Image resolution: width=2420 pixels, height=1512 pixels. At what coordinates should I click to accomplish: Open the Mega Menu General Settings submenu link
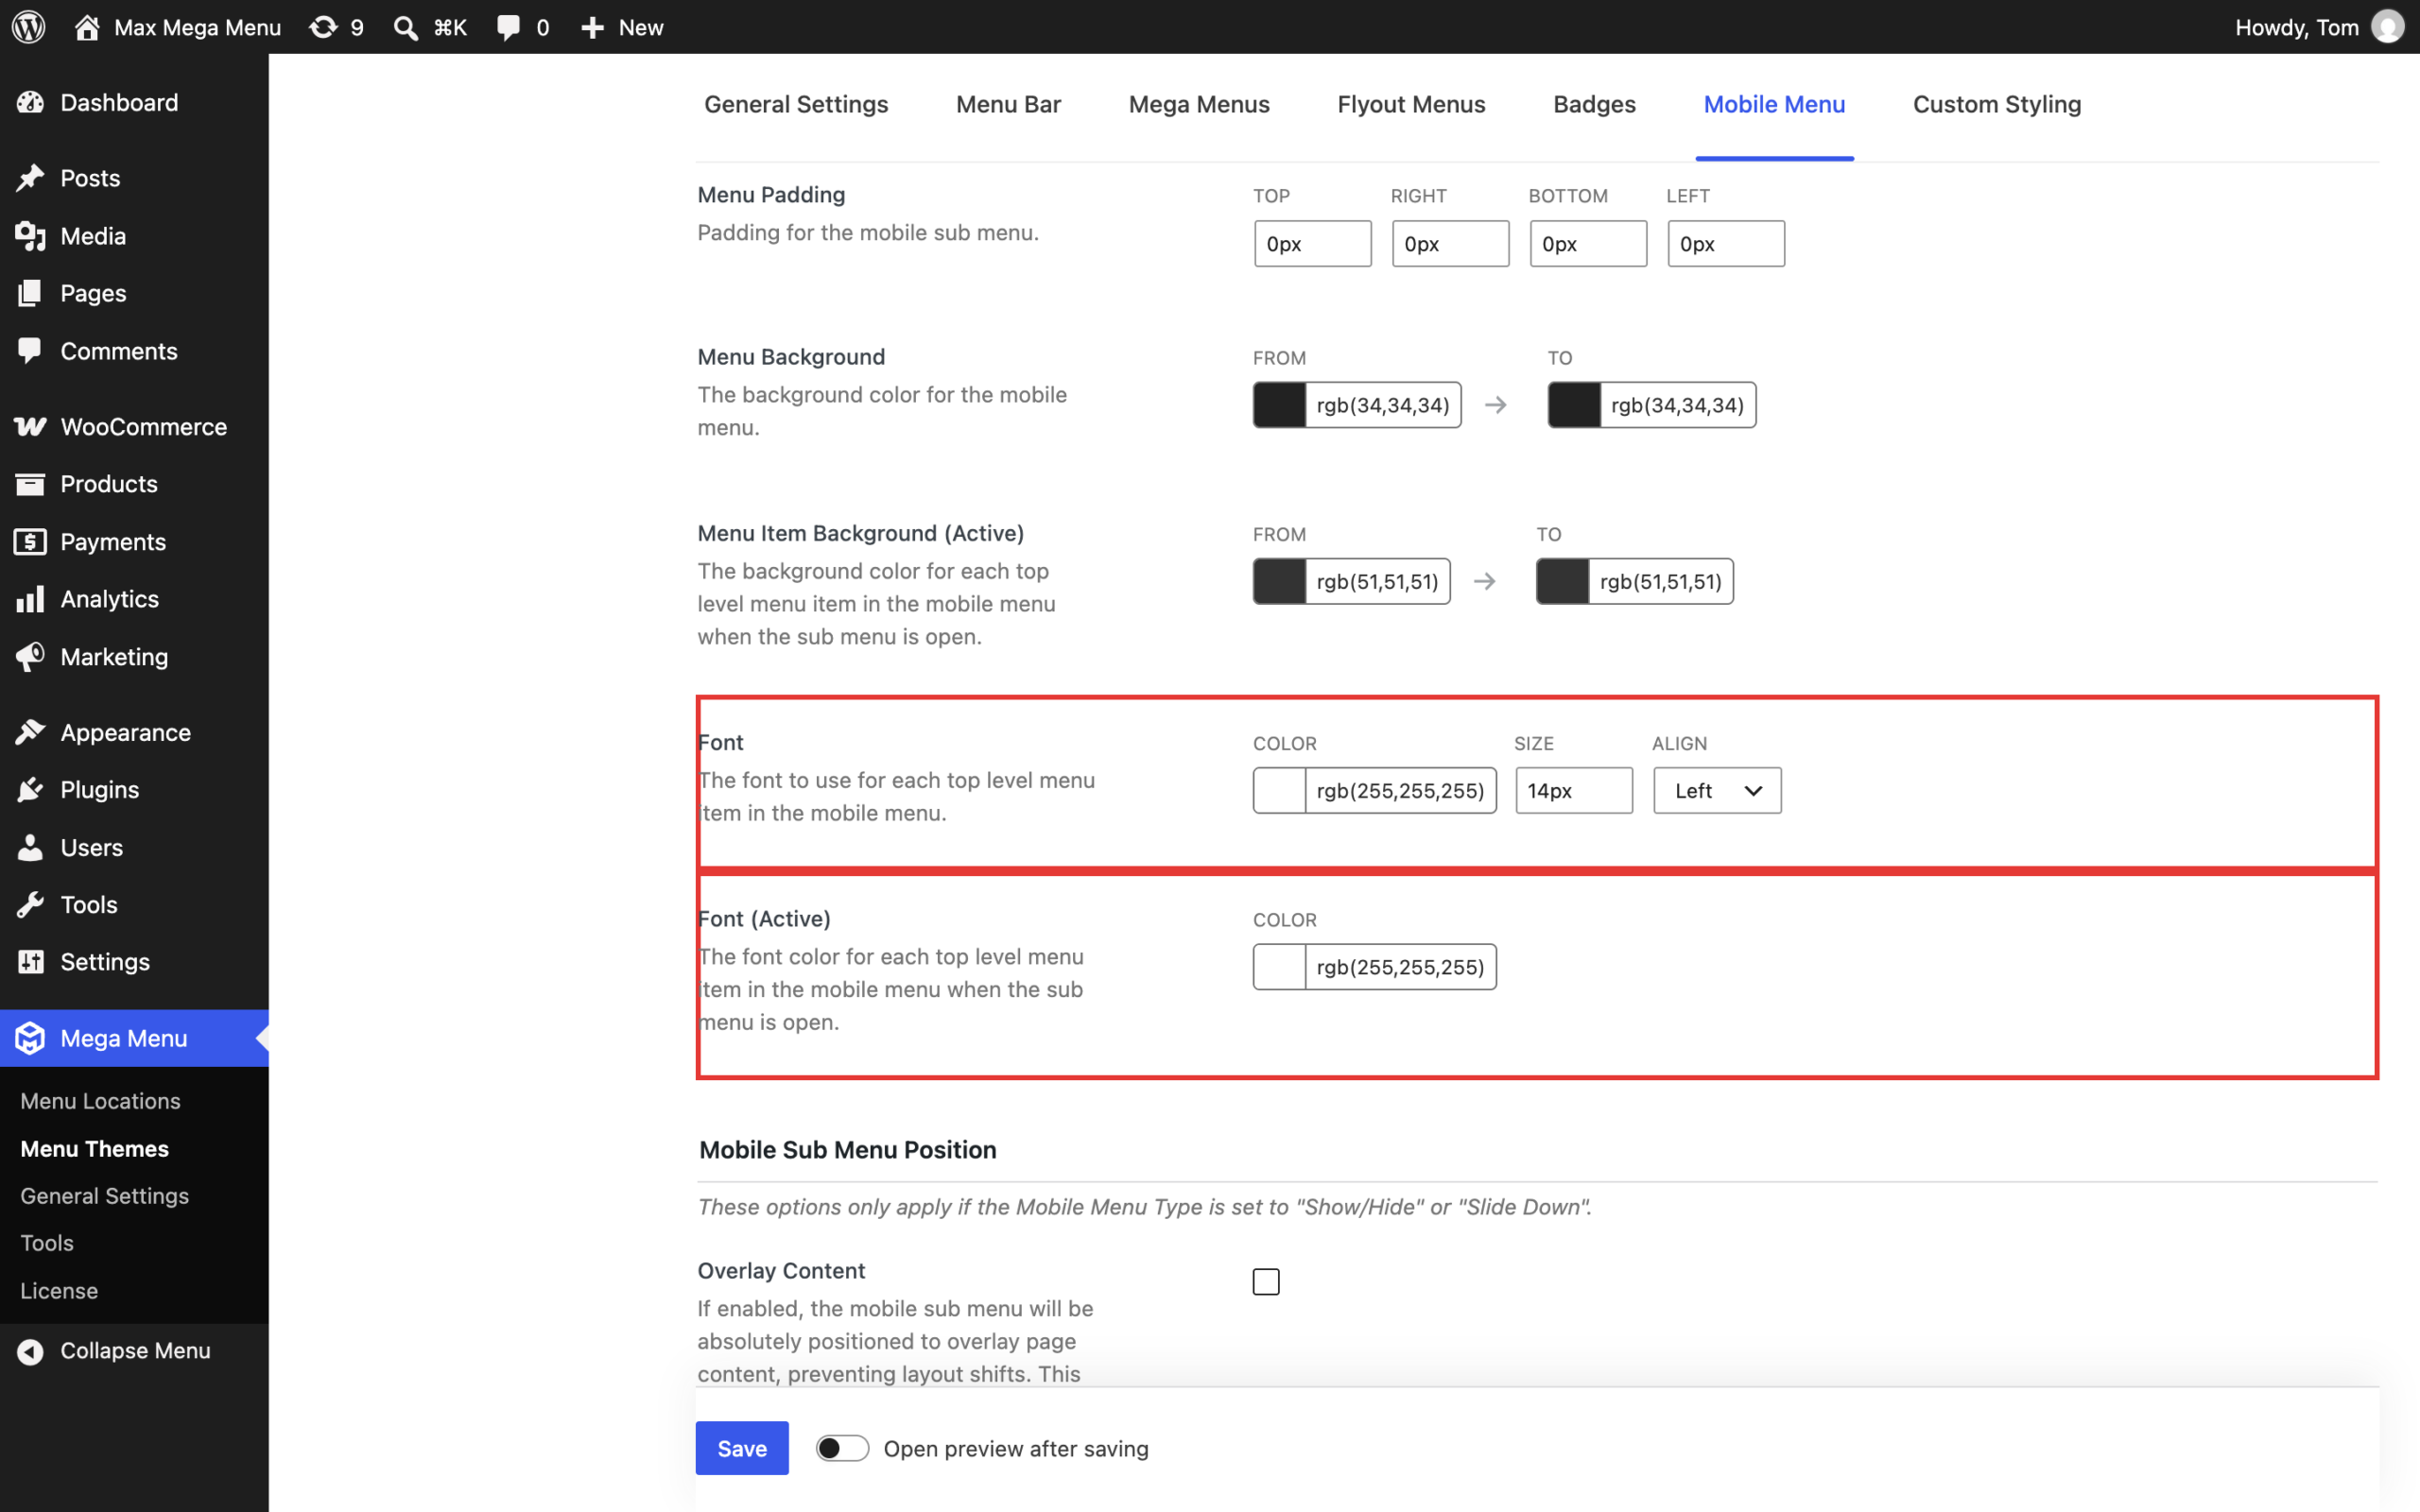(104, 1196)
